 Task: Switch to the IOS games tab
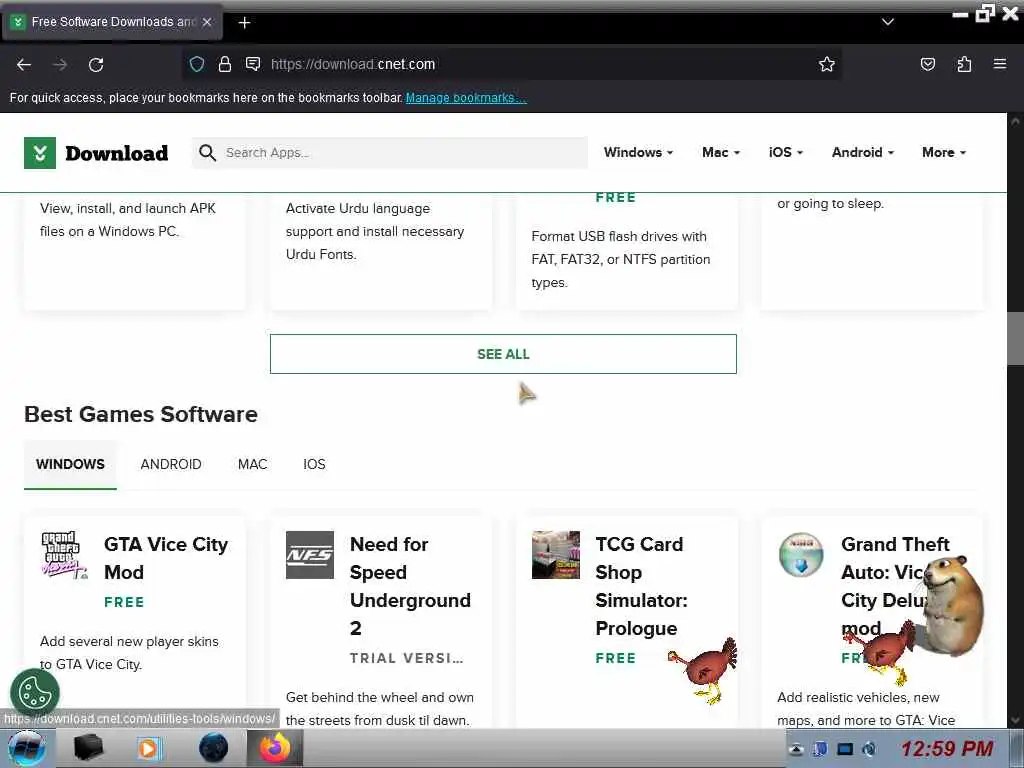pos(314,464)
